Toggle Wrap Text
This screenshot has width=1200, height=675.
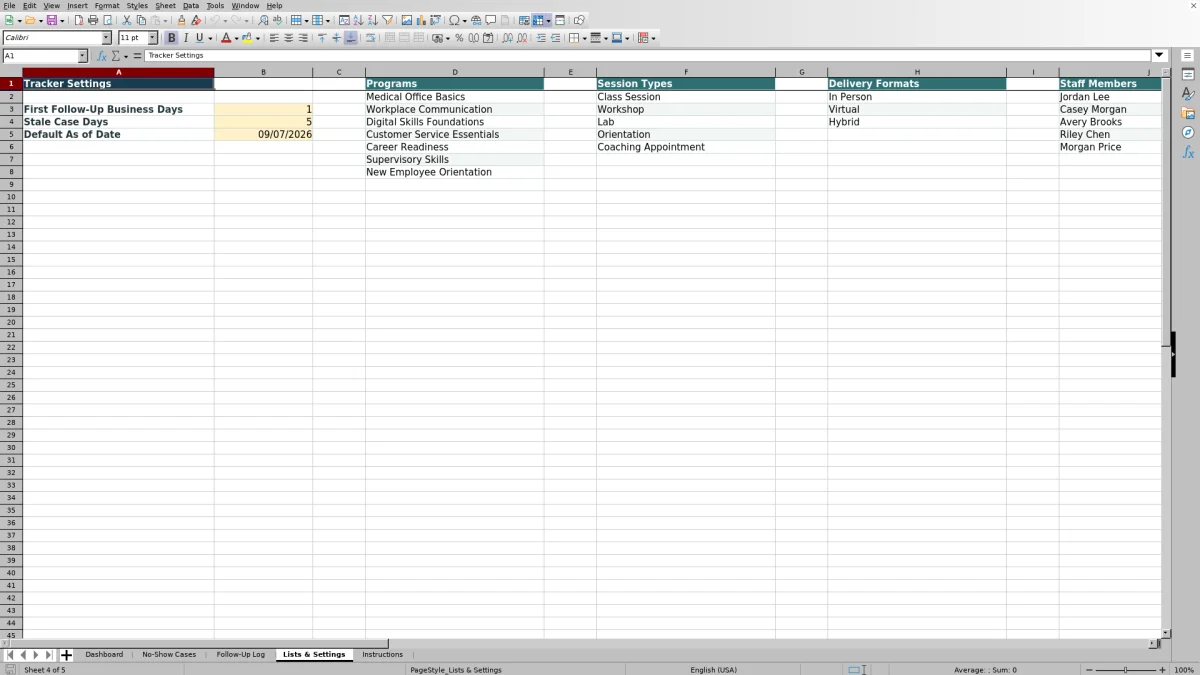(370, 38)
